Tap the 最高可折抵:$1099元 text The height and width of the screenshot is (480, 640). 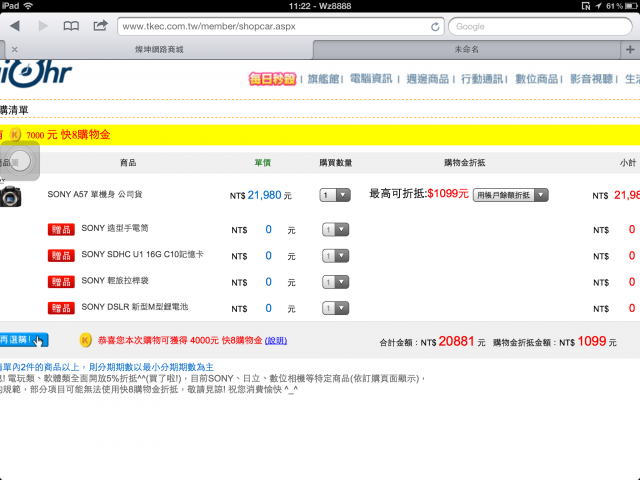(x=419, y=193)
